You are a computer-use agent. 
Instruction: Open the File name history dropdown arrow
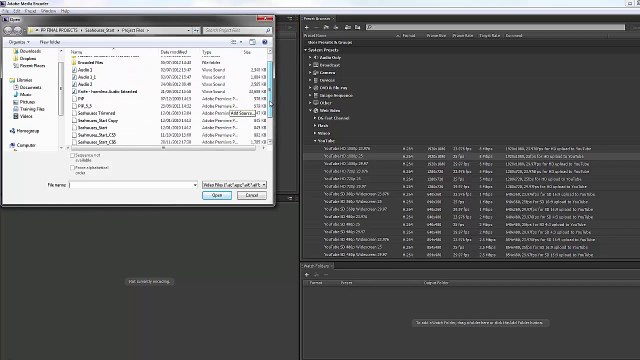(x=195, y=185)
